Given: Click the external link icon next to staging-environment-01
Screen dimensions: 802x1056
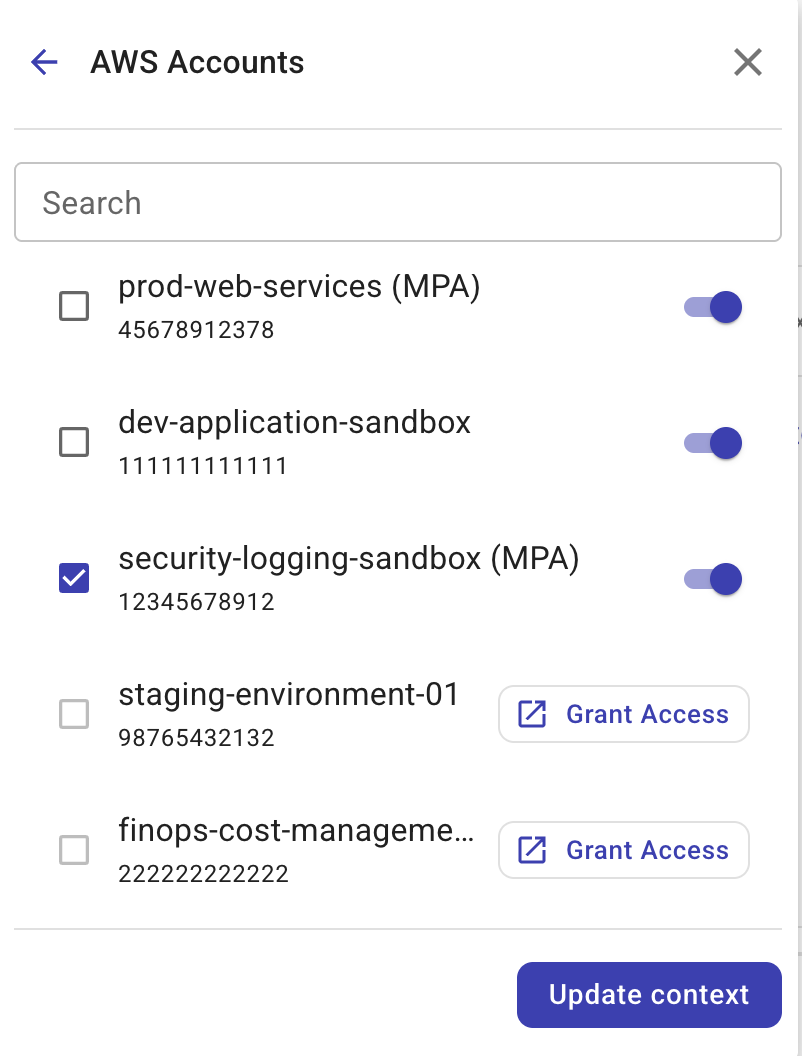Looking at the screenshot, I should pos(531,714).
